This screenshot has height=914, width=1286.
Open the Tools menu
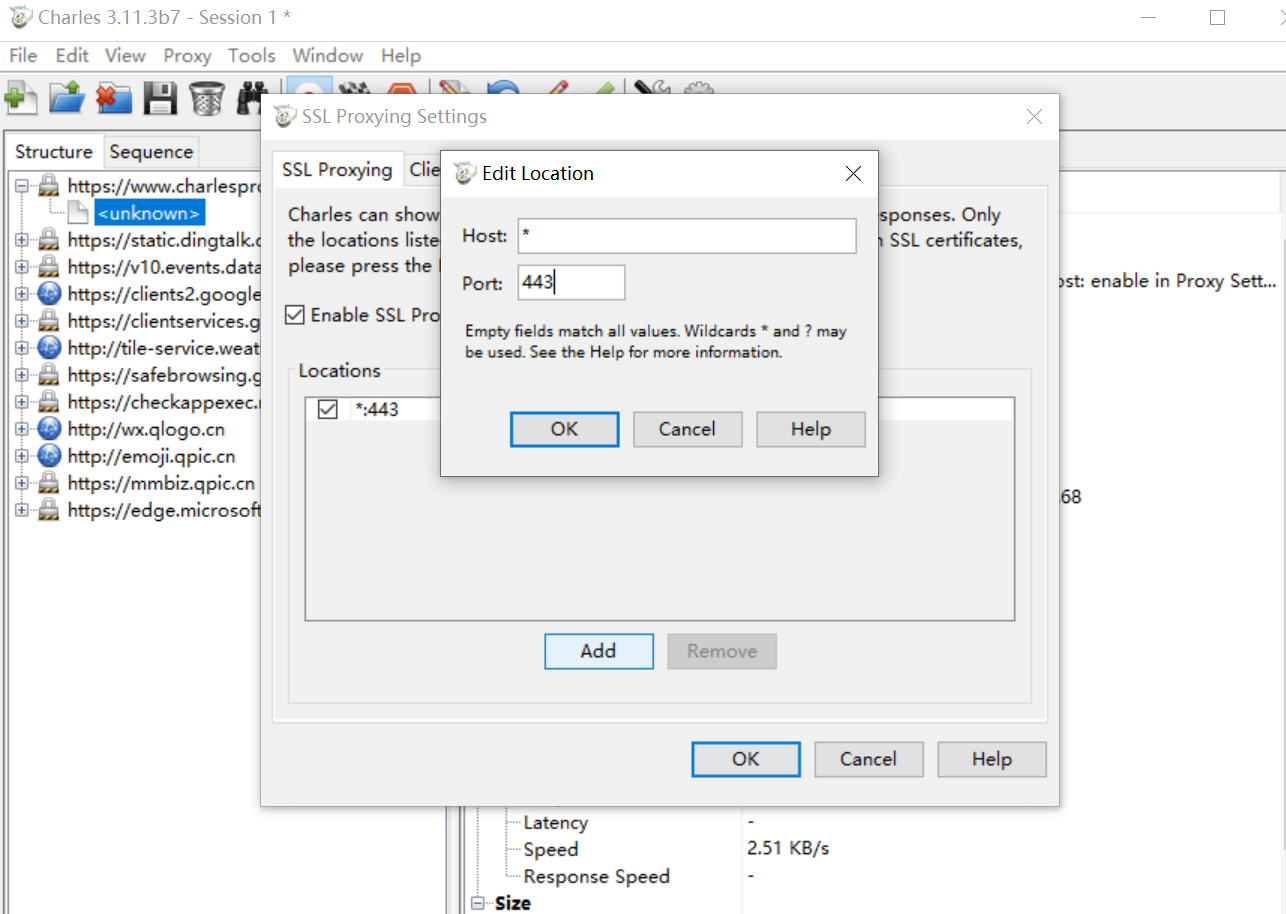click(x=252, y=56)
